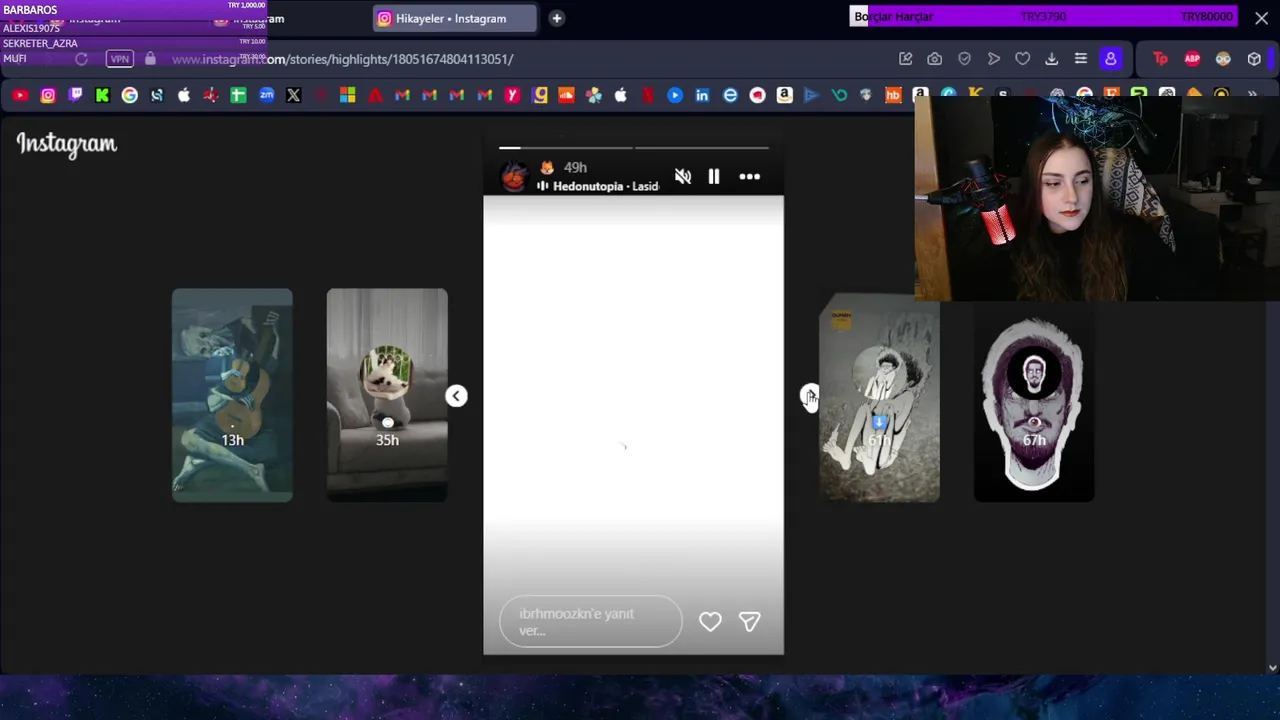Open the orange hb bookmark
Screen dimensions: 1280x720
(x=893, y=95)
